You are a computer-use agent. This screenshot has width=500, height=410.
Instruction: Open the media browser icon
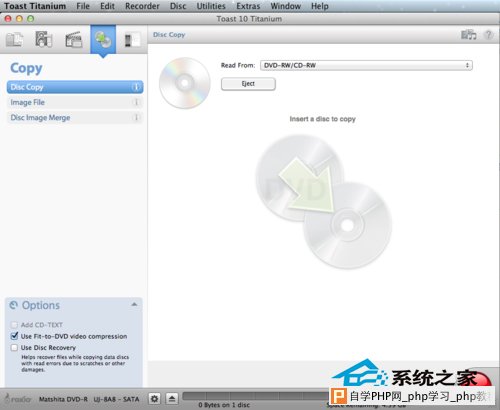pyautogui.click(x=468, y=35)
